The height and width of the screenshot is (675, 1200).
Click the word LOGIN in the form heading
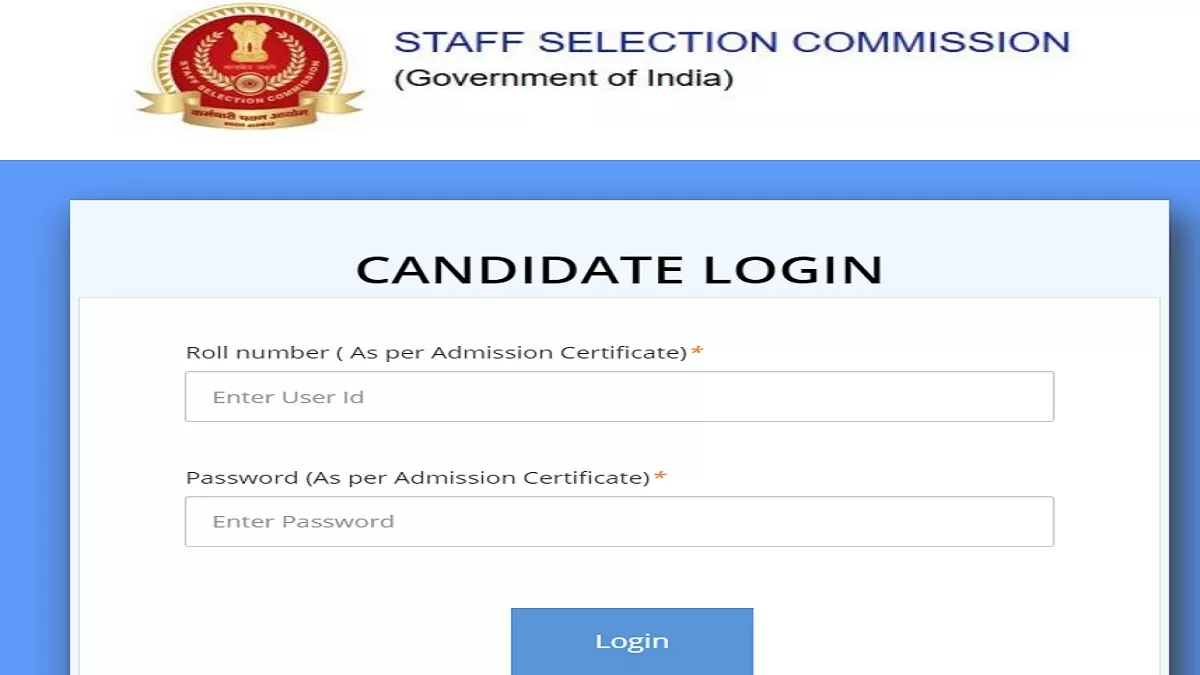click(x=793, y=270)
